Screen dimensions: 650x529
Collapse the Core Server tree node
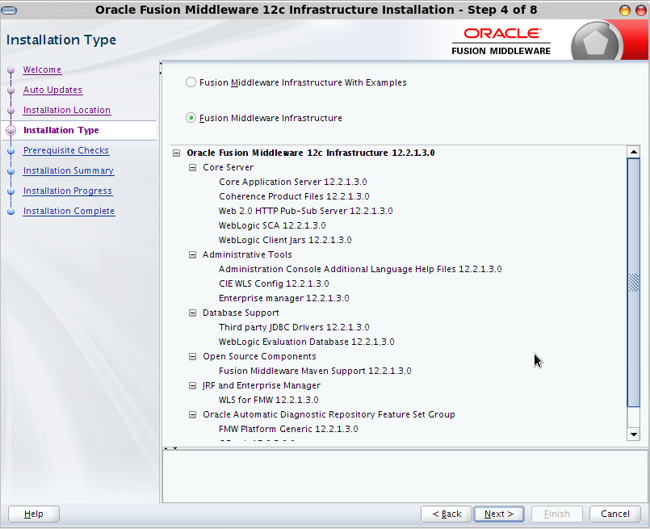click(x=192, y=167)
